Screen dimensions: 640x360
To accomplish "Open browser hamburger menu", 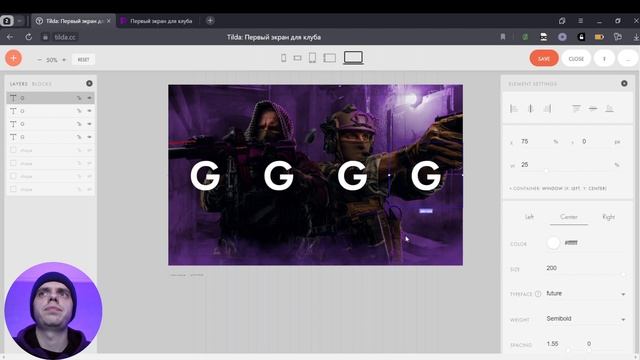I will pyautogui.click(x=580, y=20).
